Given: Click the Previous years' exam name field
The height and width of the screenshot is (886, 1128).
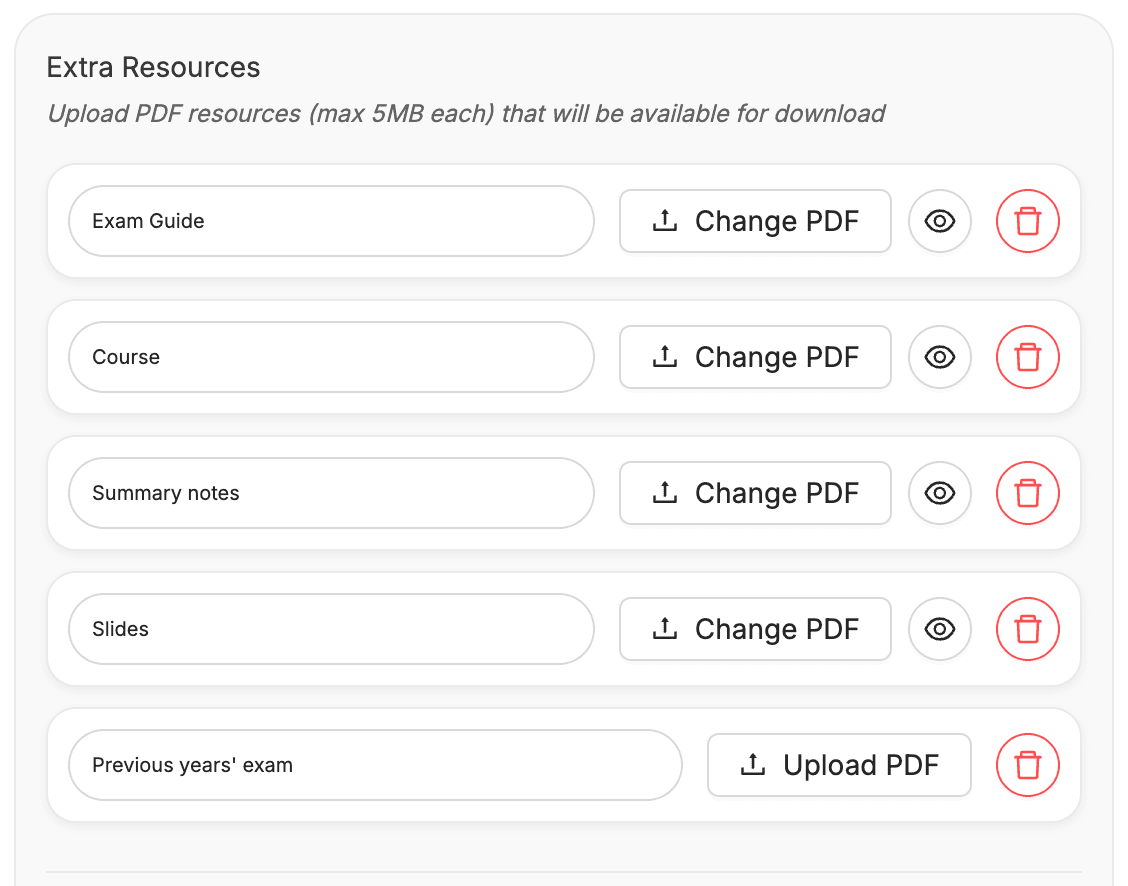Looking at the screenshot, I should tap(374, 764).
